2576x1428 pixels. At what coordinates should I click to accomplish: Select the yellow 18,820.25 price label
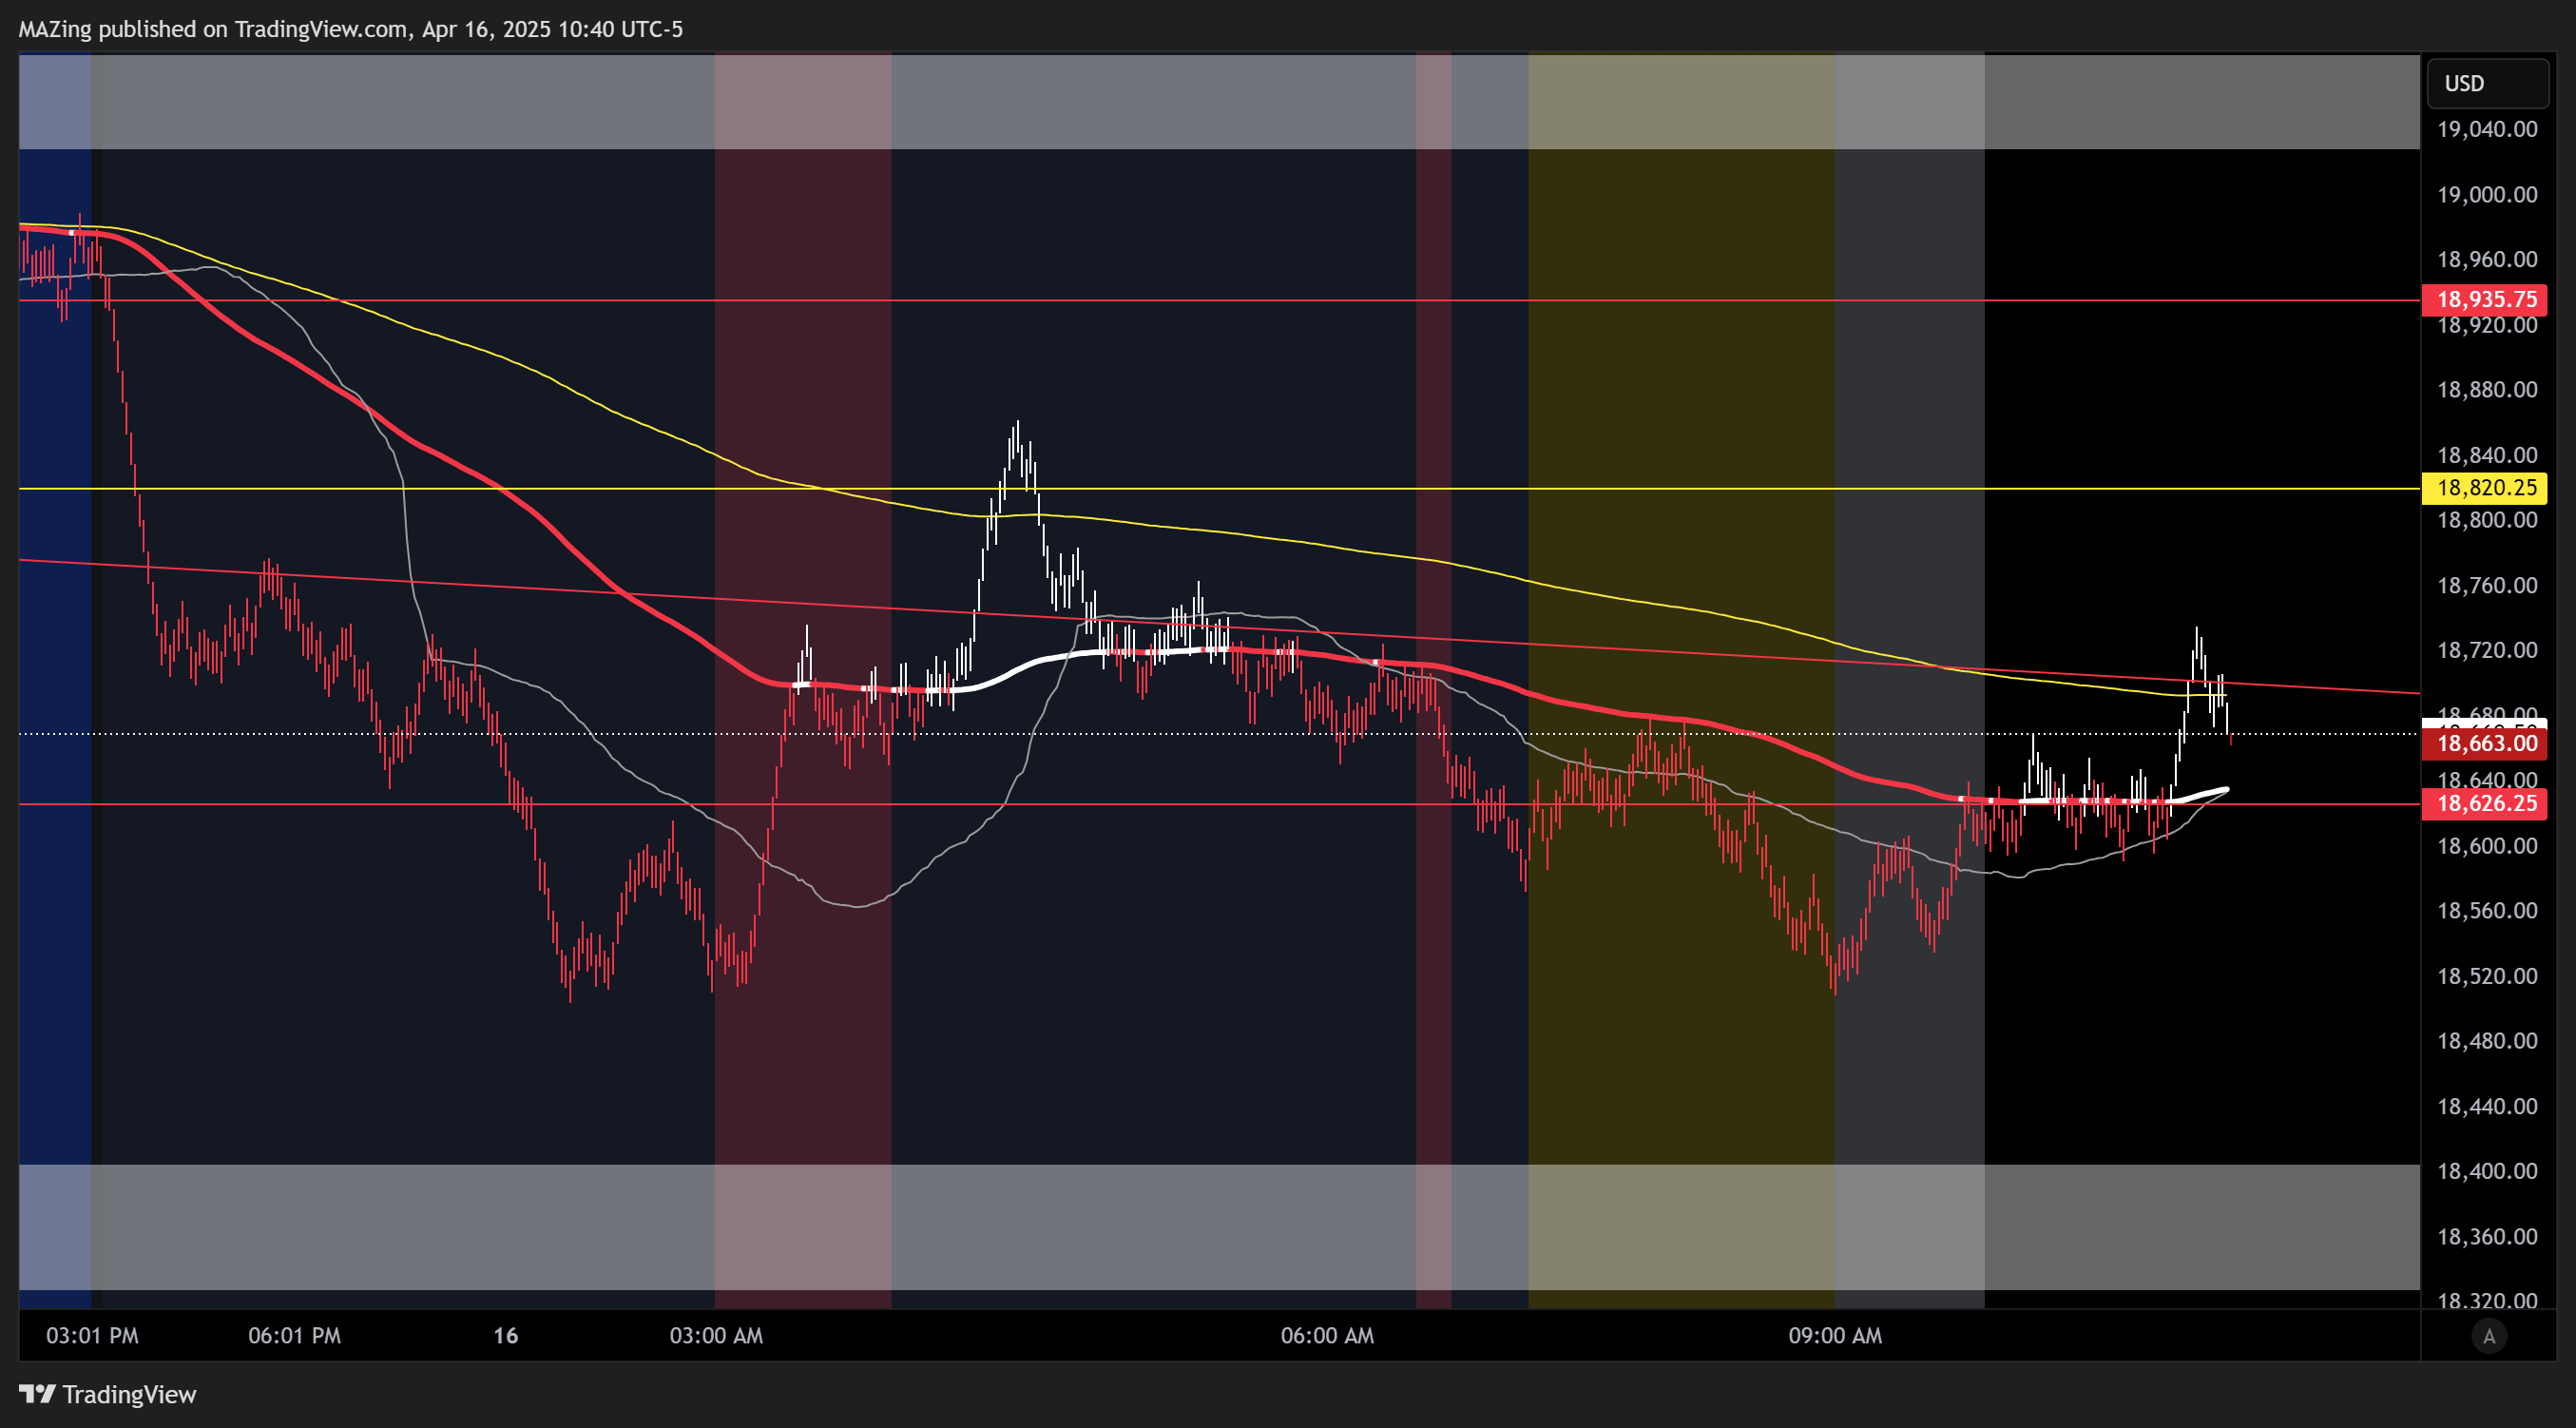(x=2485, y=488)
